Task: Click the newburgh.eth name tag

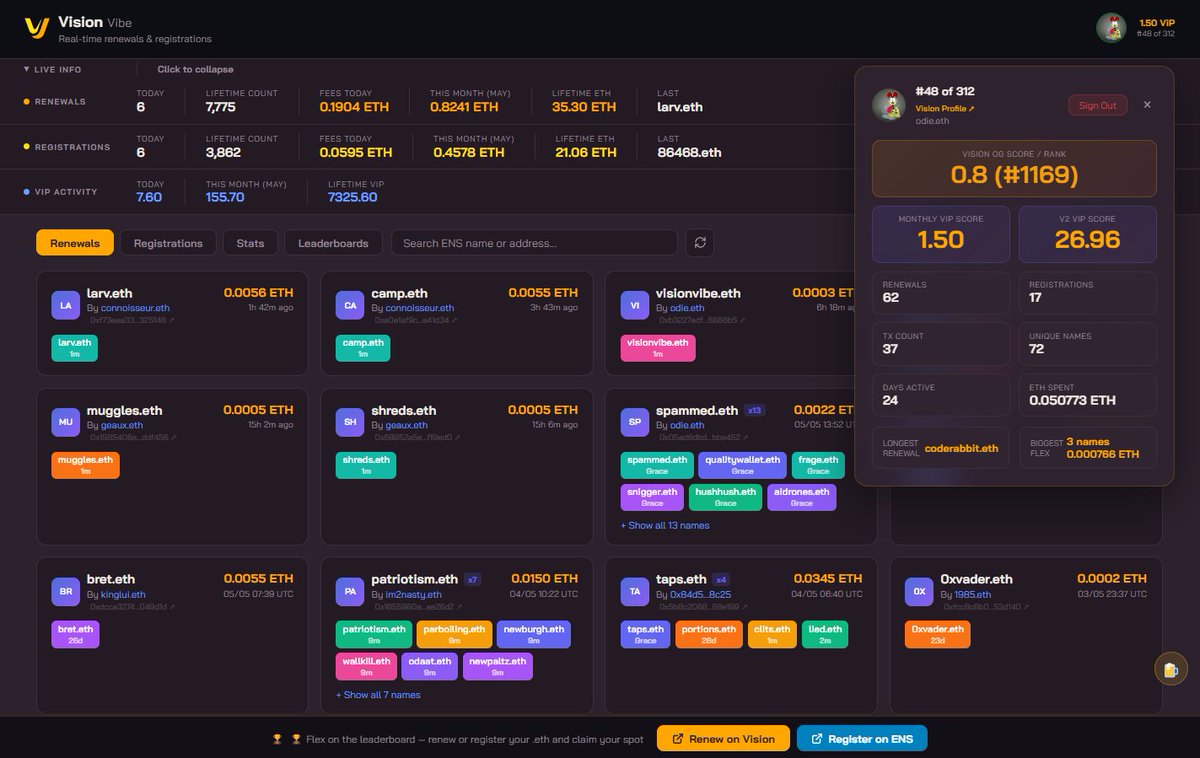Action: pyautogui.click(x=533, y=634)
